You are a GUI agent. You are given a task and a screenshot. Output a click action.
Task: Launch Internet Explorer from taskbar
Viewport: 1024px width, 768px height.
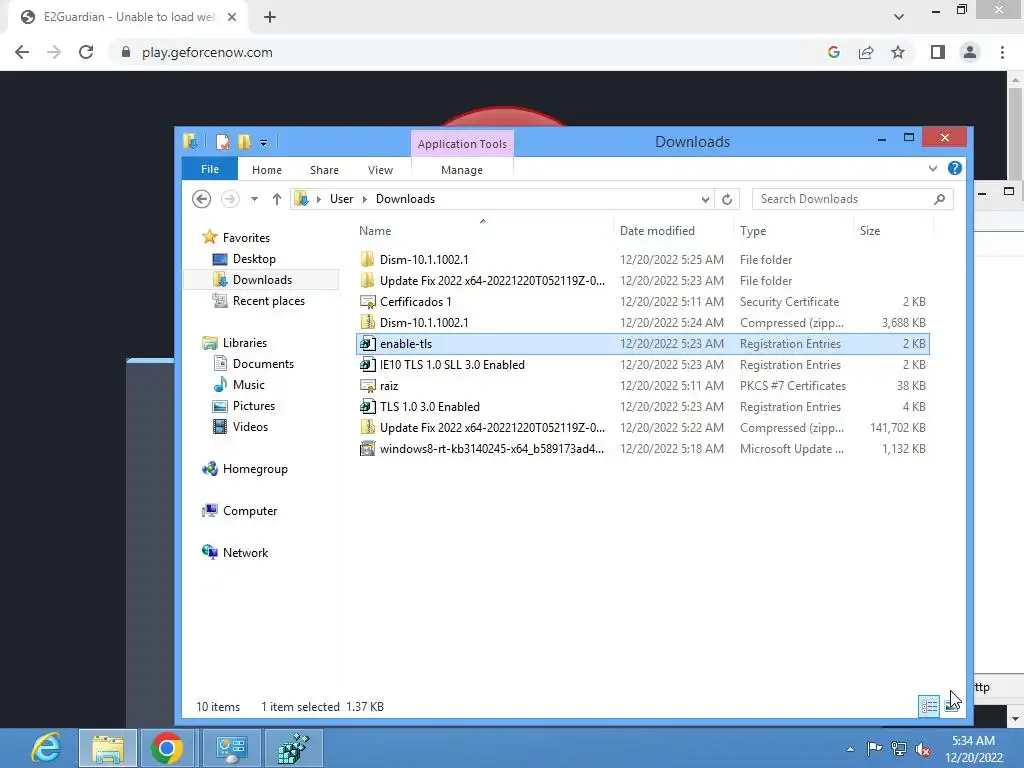46,748
